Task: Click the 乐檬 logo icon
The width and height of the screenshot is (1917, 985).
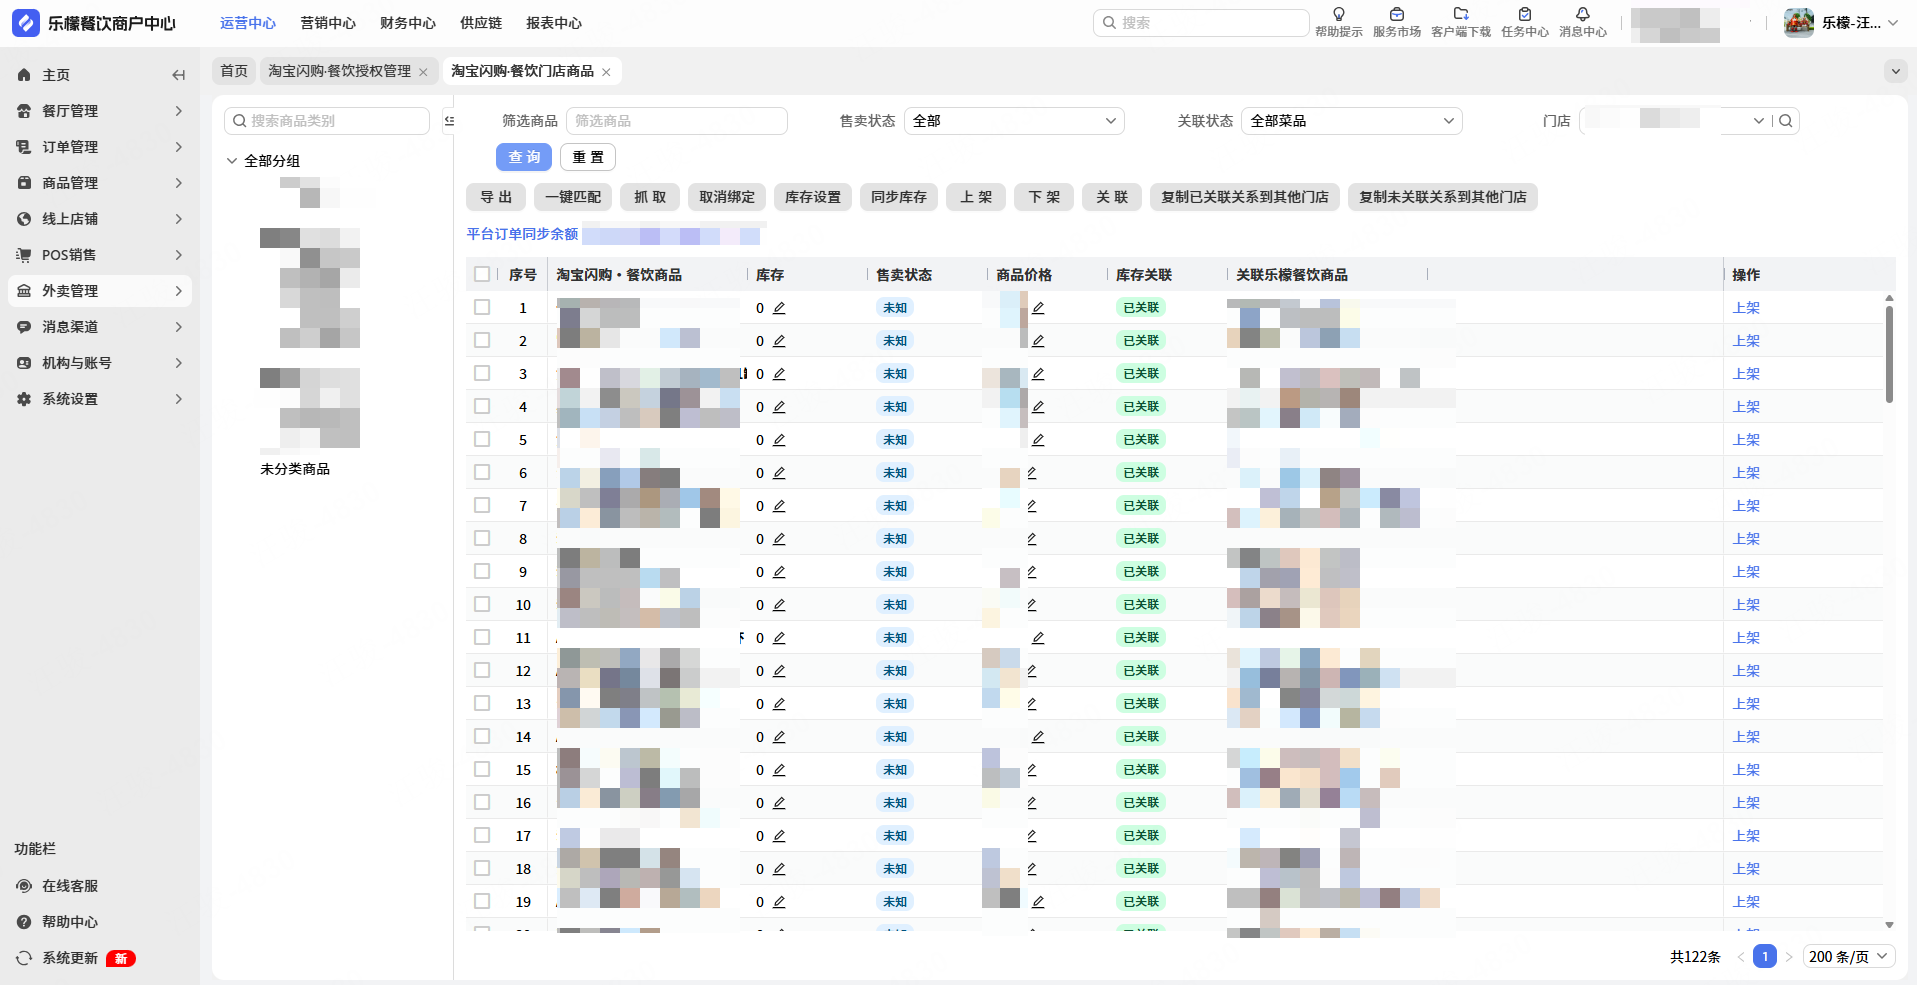Action: tap(26, 23)
